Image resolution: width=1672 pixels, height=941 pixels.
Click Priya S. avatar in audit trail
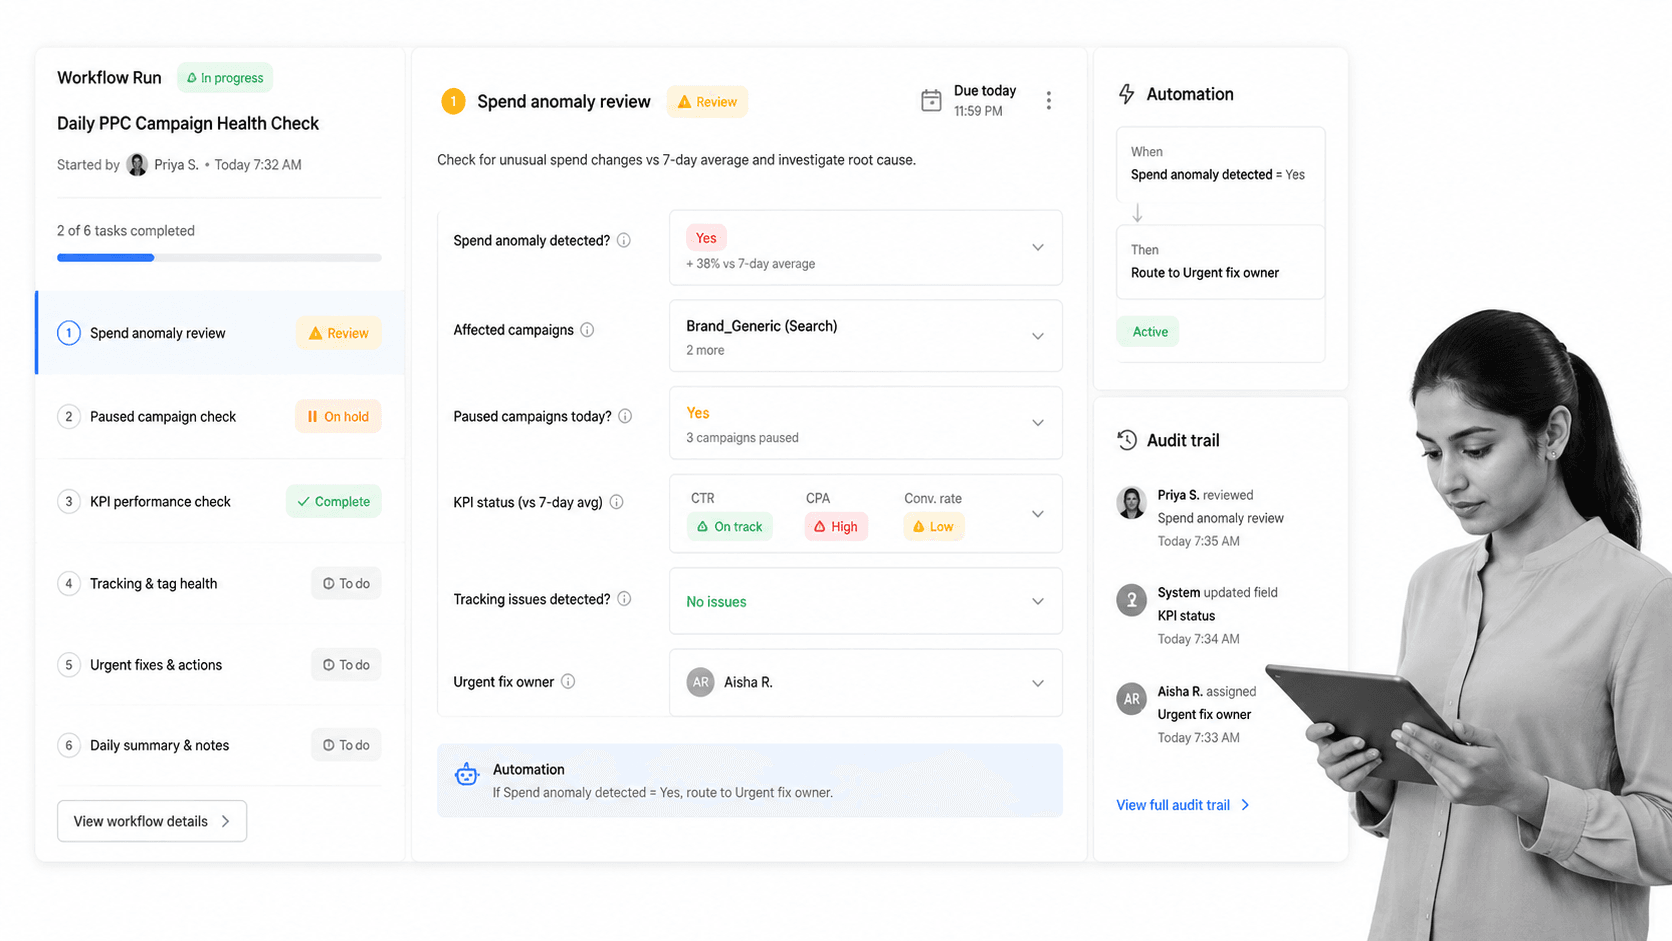tap(1131, 503)
